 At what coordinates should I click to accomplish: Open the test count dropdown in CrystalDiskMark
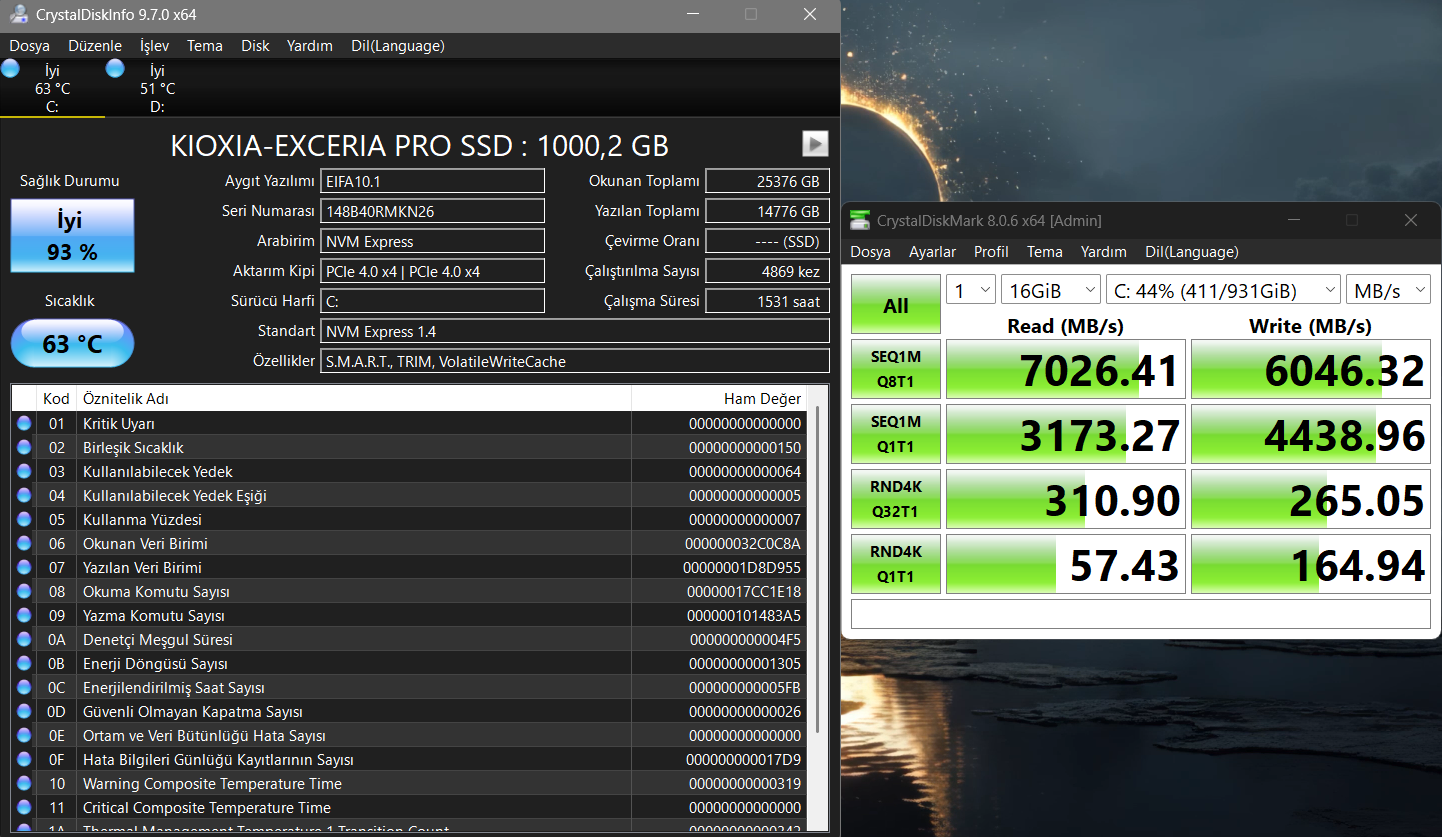[971, 290]
